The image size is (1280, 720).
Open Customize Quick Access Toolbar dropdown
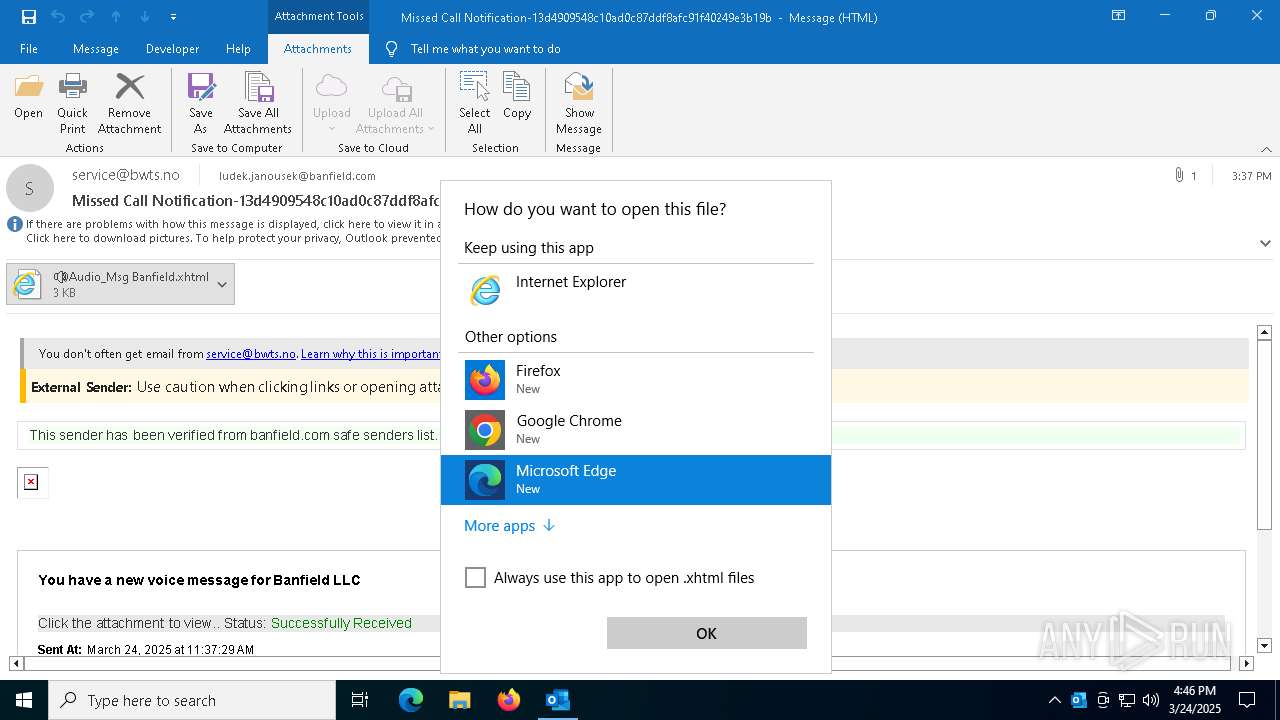pos(174,17)
